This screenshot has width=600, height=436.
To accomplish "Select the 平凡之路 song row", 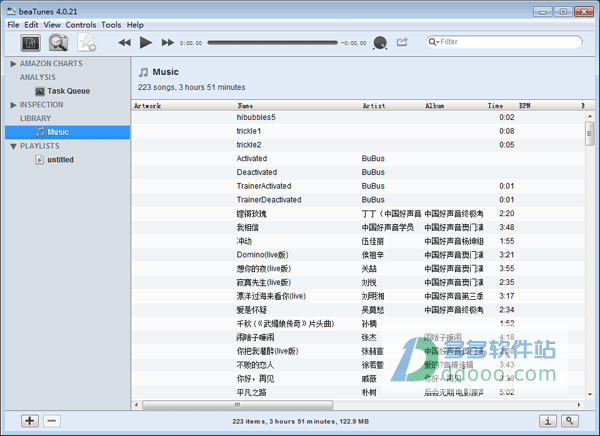I will coord(359,392).
